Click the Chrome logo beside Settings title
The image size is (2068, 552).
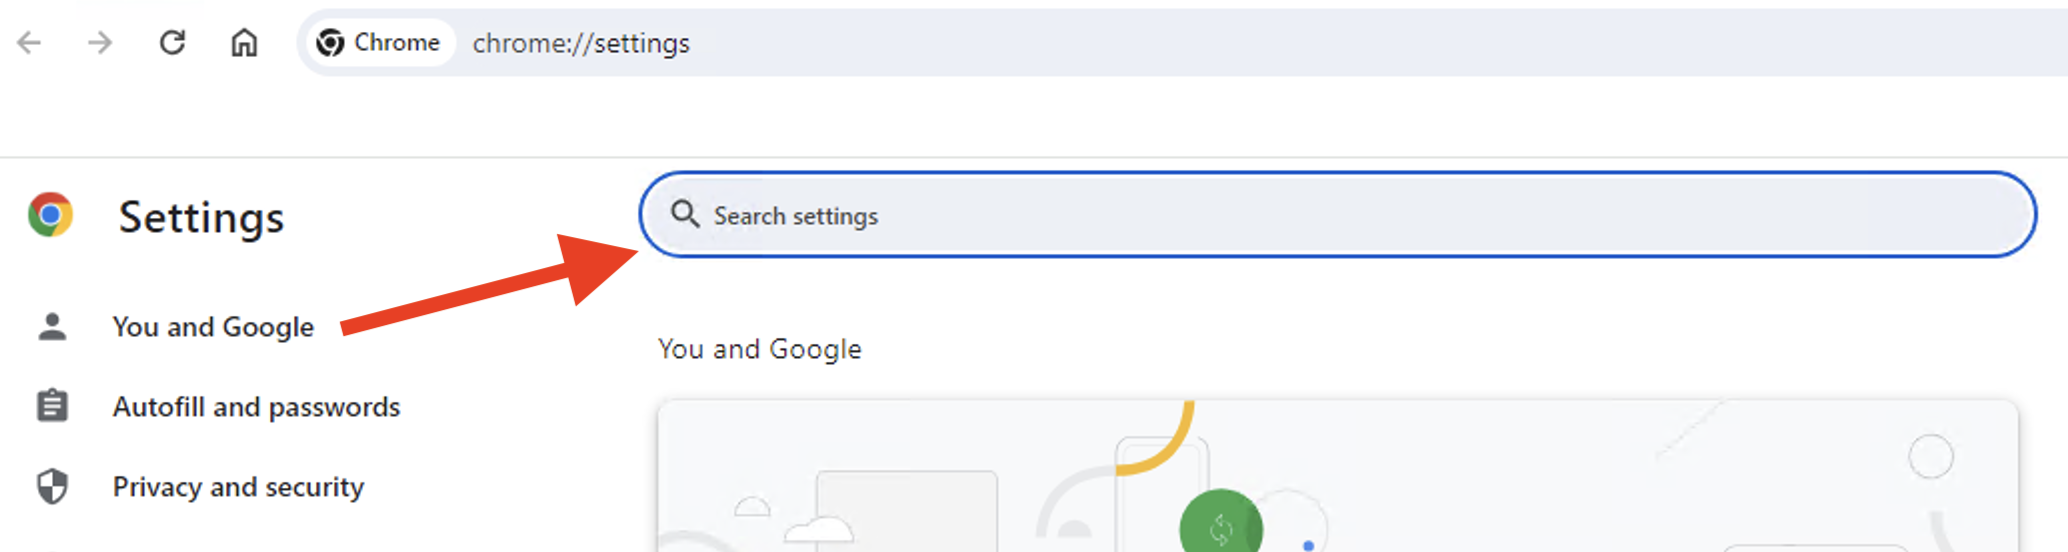[51, 215]
